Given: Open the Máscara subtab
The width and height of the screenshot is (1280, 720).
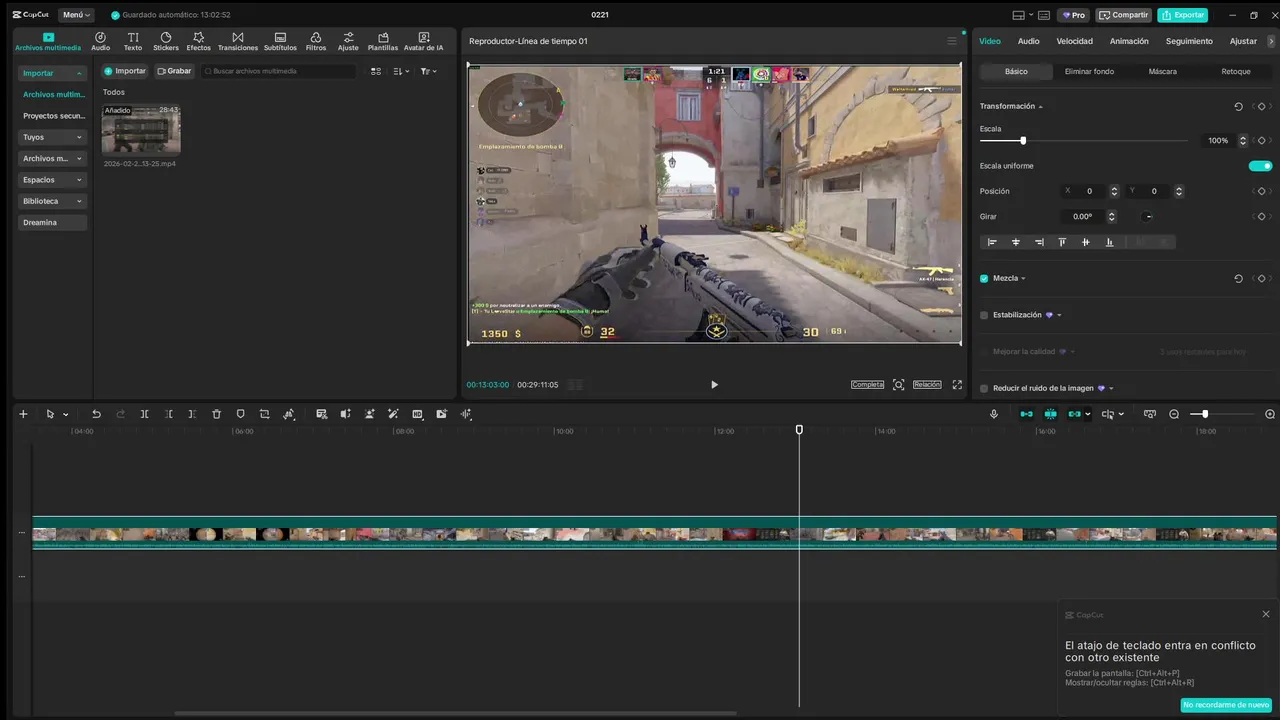Looking at the screenshot, I should (1162, 72).
